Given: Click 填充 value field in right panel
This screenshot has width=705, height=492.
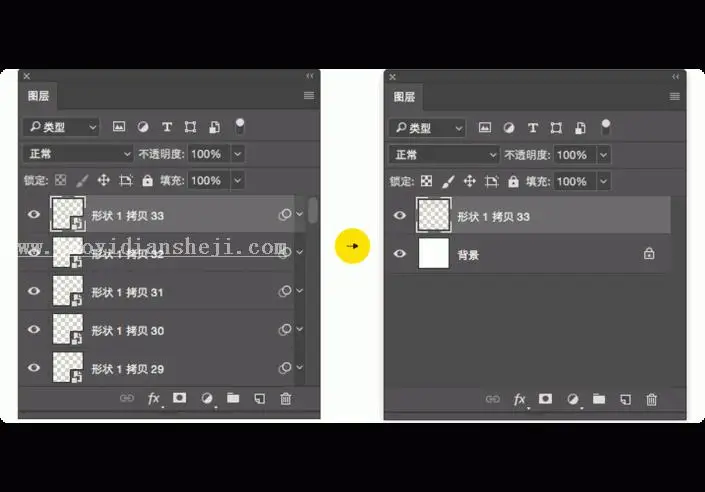Looking at the screenshot, I should pyautogui.click(x=575, y=182).
